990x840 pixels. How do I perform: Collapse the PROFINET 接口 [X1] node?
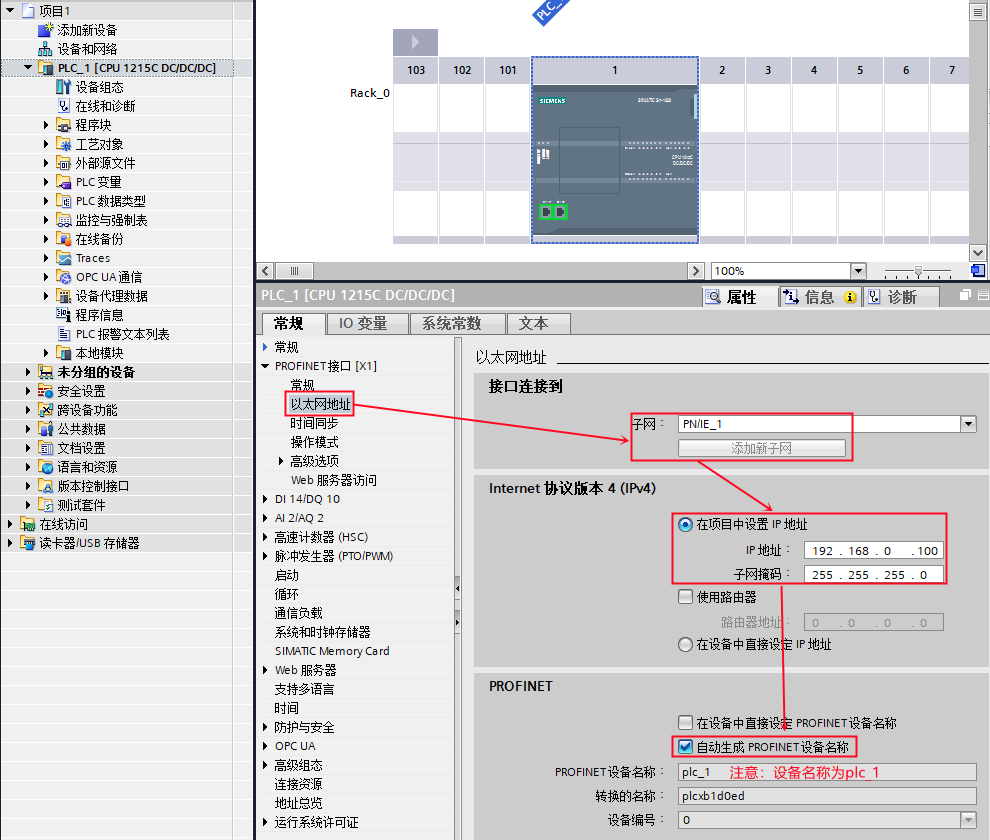coord(265,366)
